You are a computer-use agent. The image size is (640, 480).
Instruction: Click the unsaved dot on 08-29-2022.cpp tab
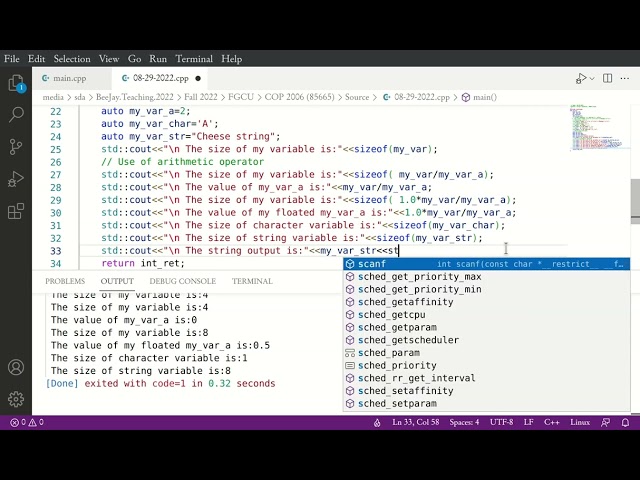click(198, 78)
